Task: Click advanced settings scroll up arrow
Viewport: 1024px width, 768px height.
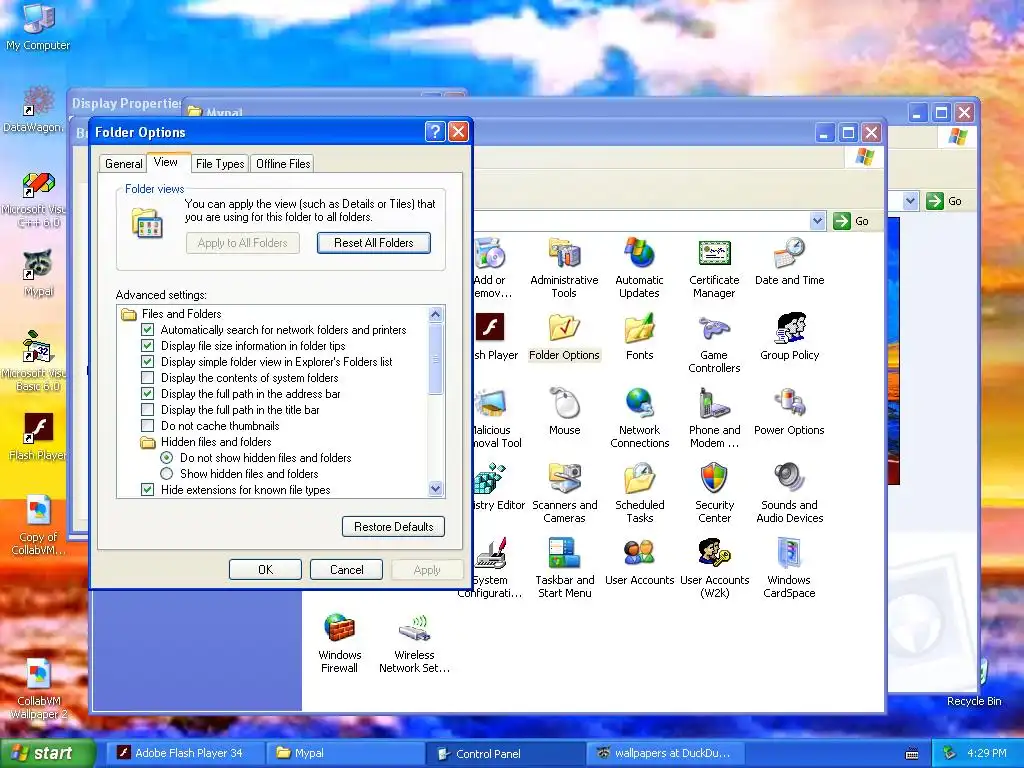Action: [x=436, y=314]
